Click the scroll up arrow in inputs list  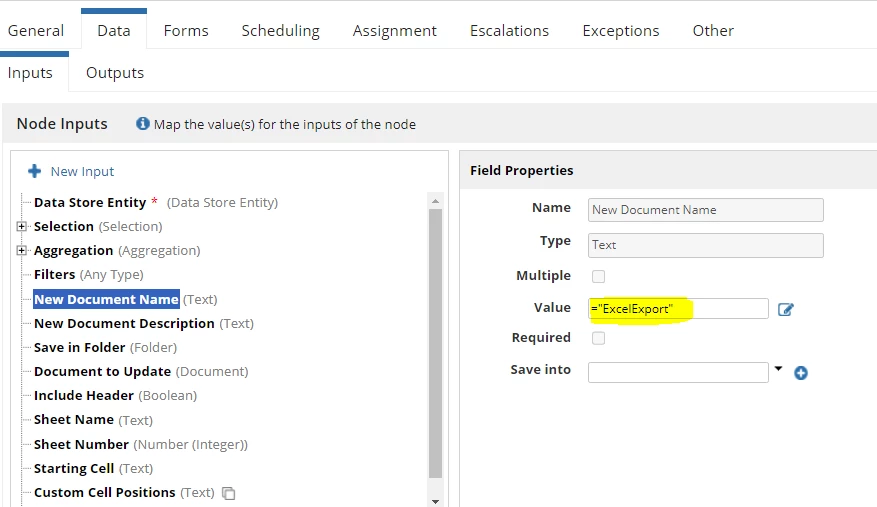pos(435,201)
